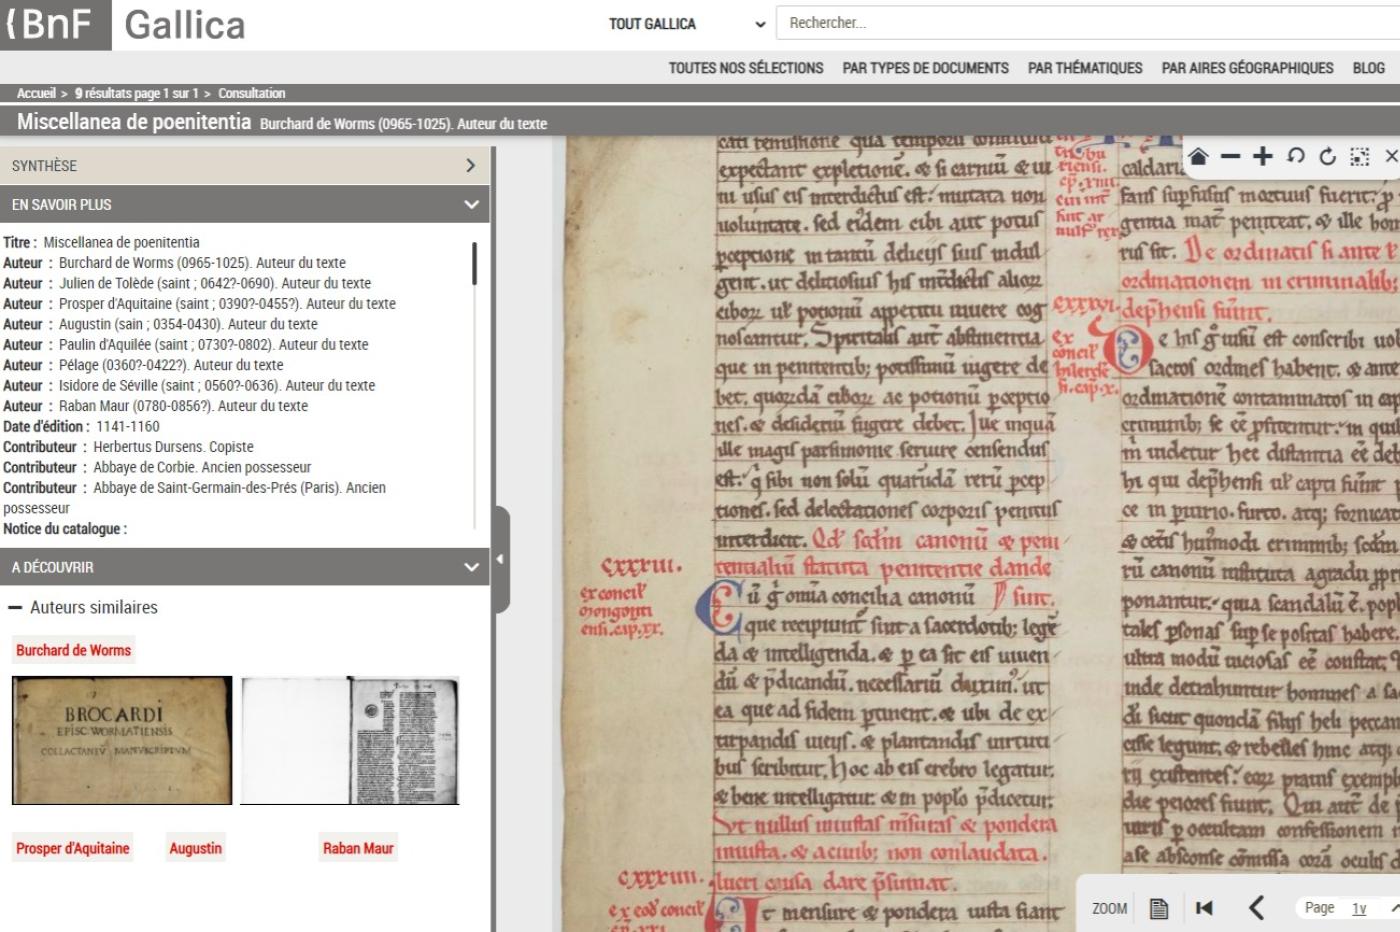Open the printed book page thumbnail
The width and height of the screenshot is (1400, 932).
coord(350,740)
